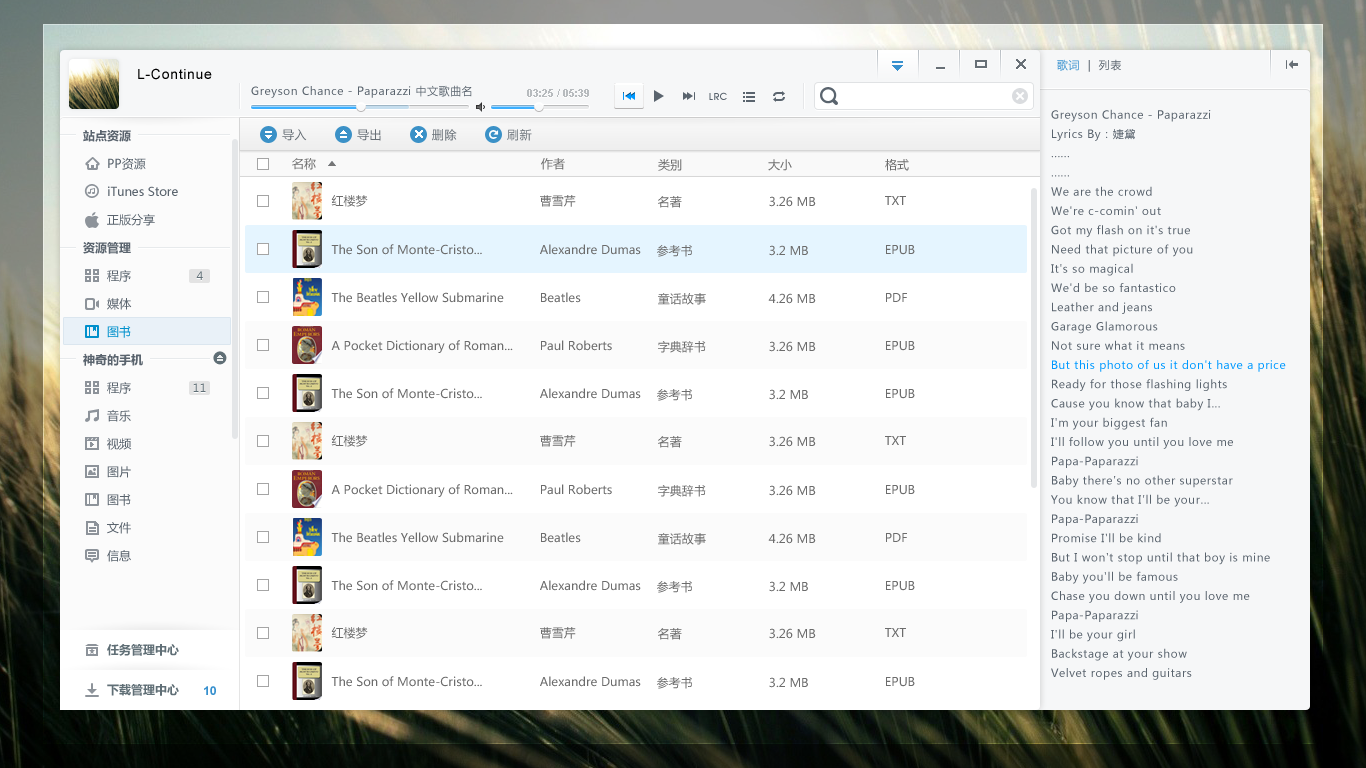Click the sidebar's vertical scrollbar

click(x=235, y=289)
